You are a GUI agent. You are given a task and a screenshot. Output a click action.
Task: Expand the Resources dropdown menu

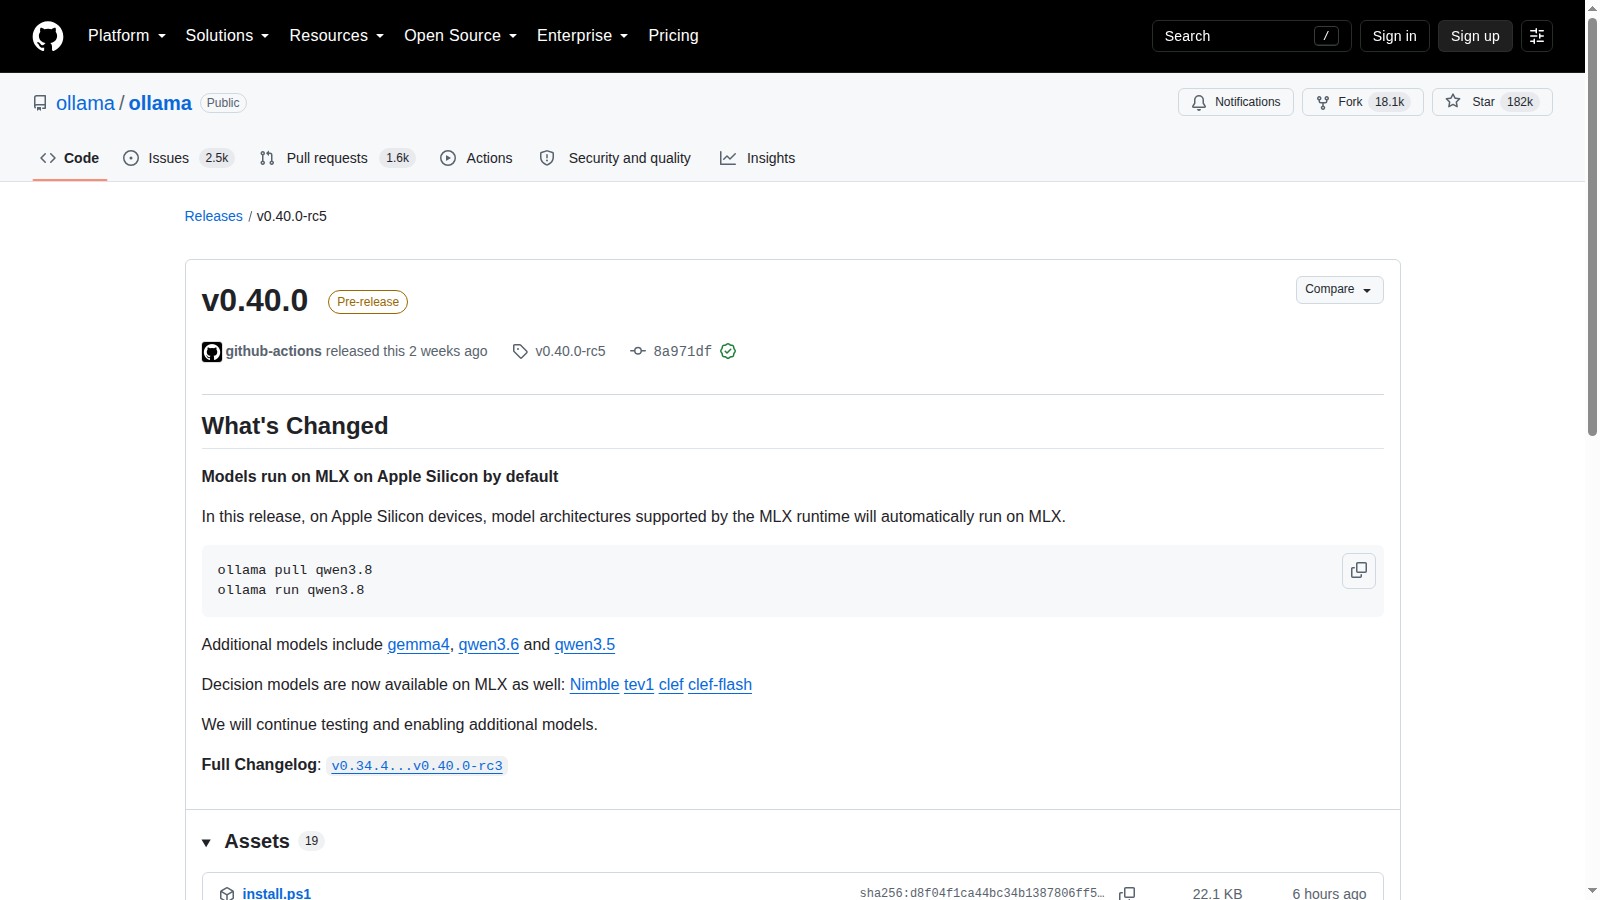click(x=337, y=36)
